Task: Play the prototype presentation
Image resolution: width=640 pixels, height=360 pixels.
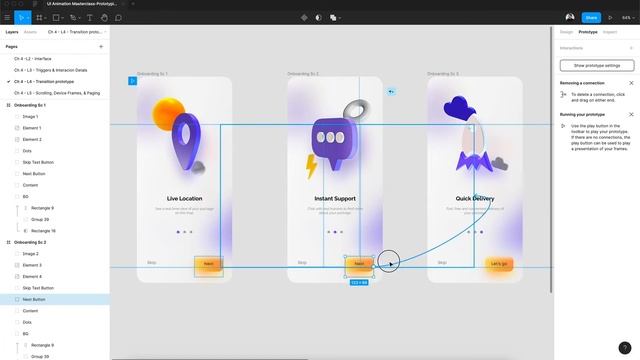Action: tap(610, 18)
